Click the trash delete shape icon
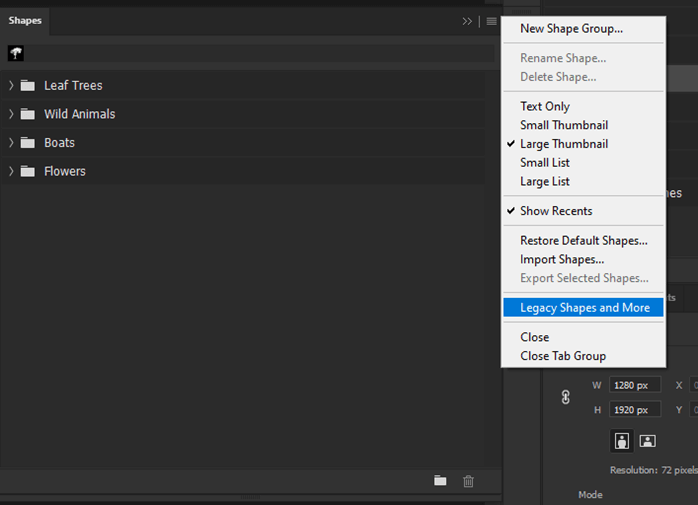The image size is (698, 505). pos(468,481)
